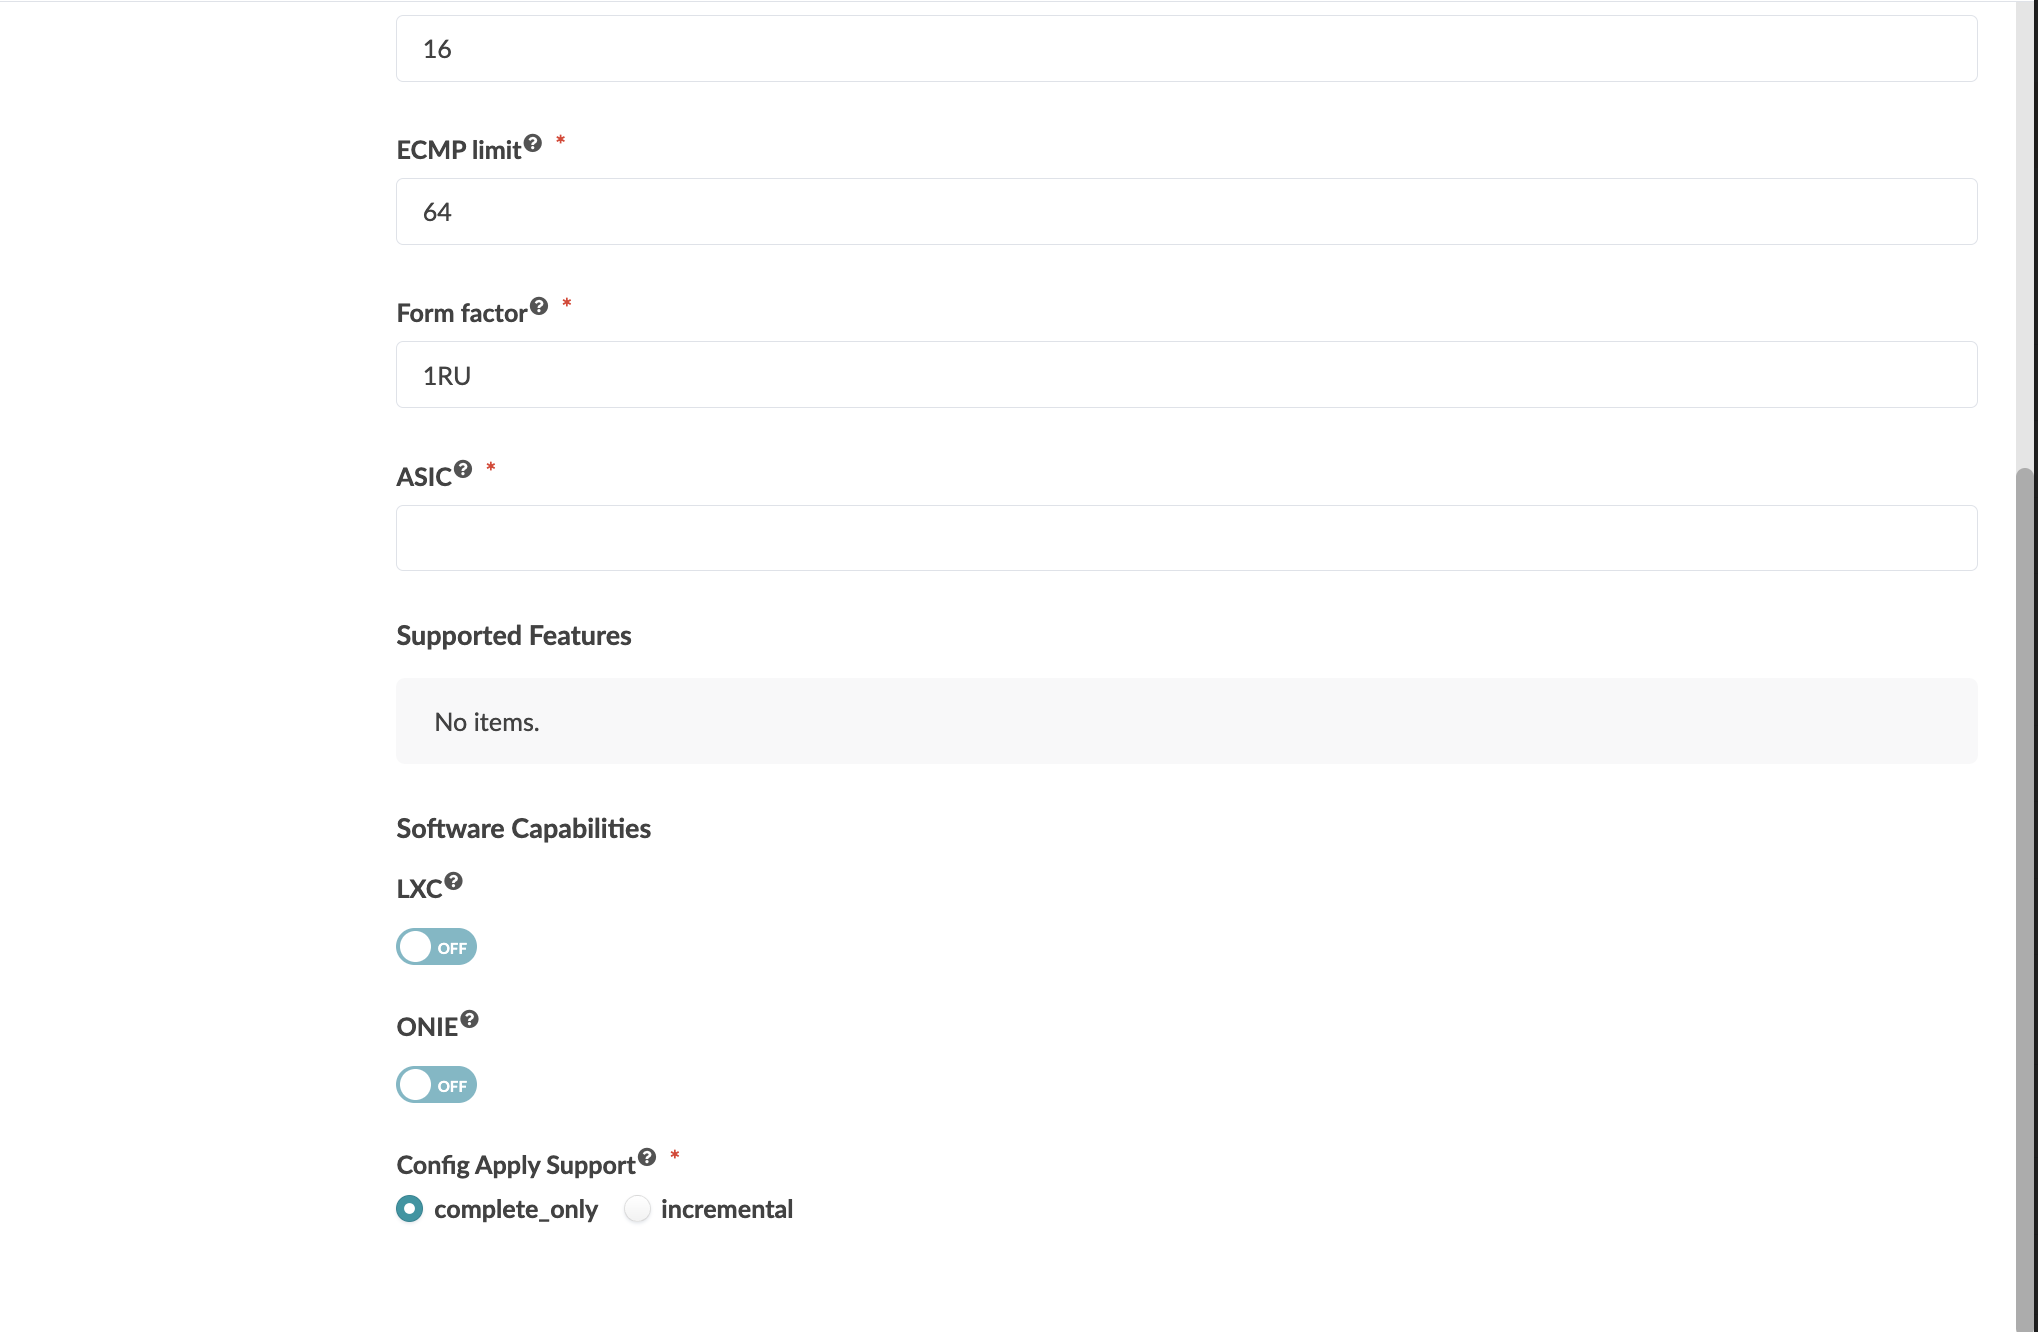
Task: Open the ONIE help tooltip icon
Action: click(x=470, y=1017)
